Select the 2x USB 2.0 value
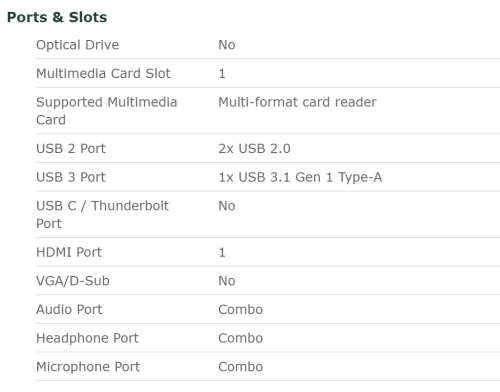This screenshot has height=392, width=500. point(254,148)
